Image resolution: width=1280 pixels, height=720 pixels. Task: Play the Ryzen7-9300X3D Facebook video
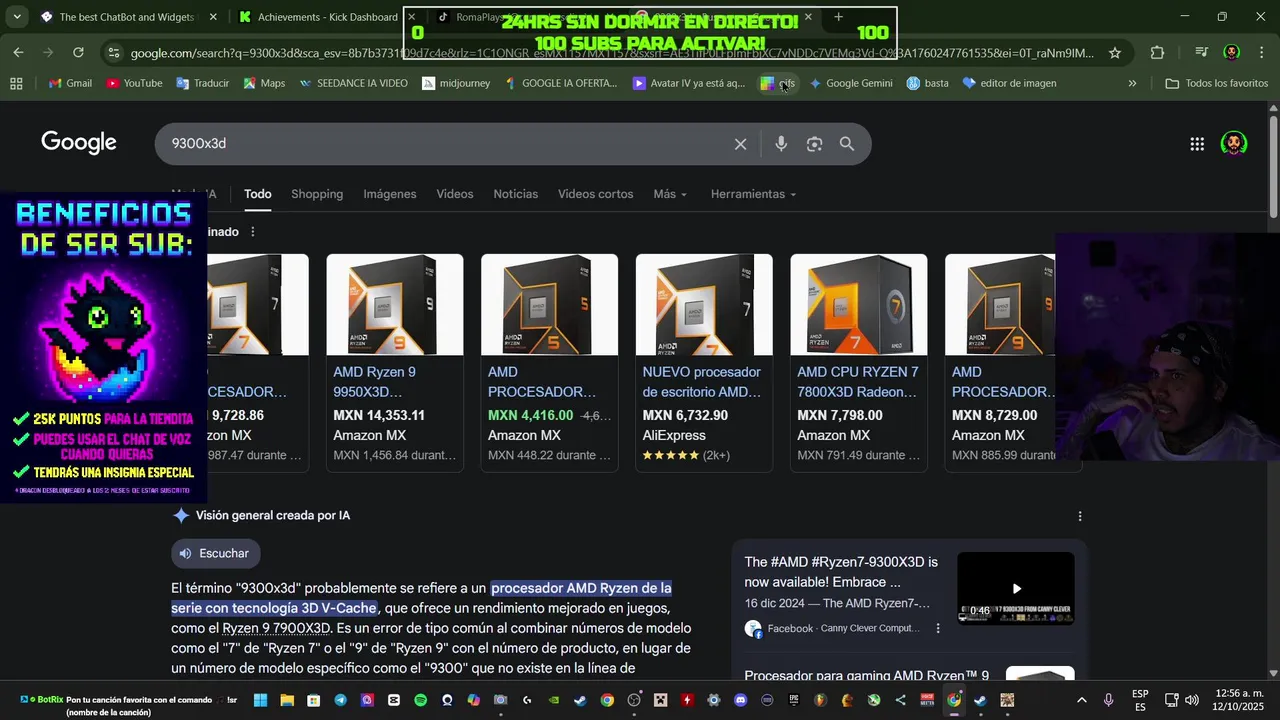1016,589
